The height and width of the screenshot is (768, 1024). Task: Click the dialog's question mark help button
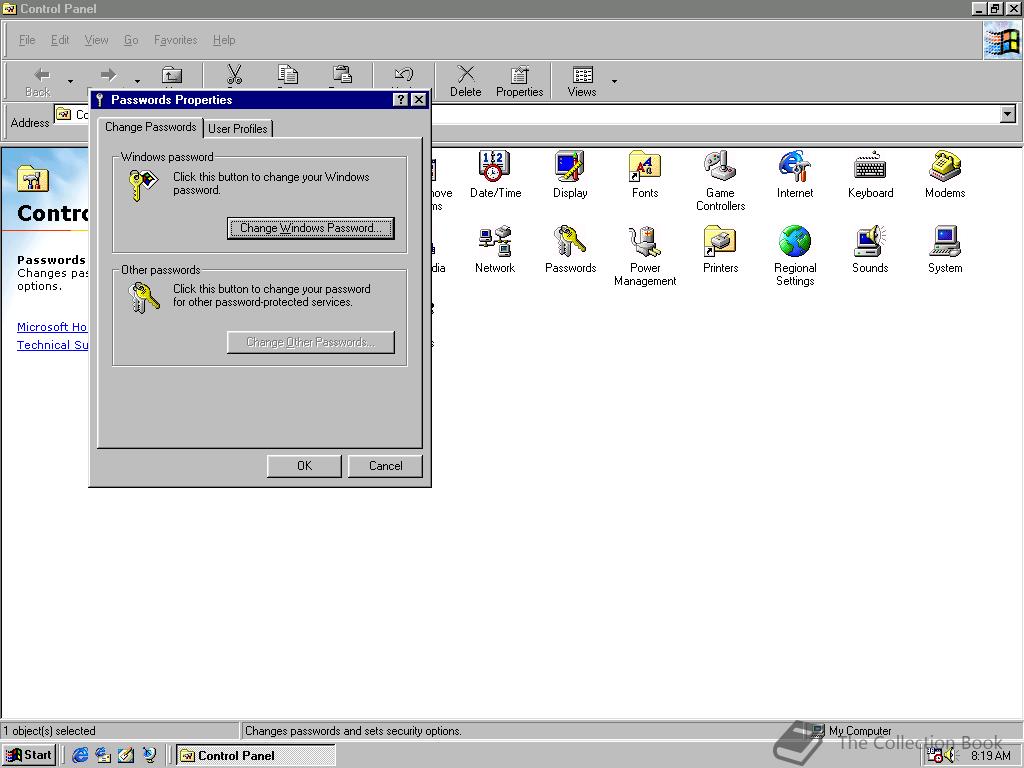click(x=400, y=99)
